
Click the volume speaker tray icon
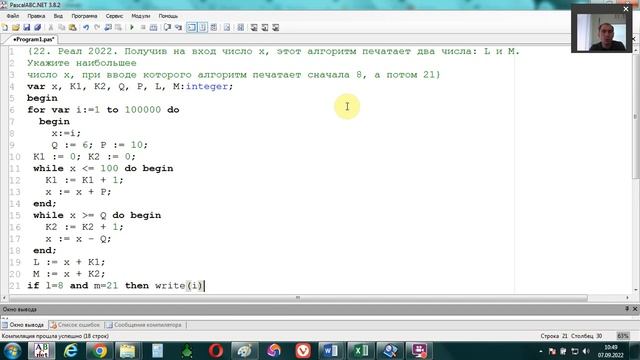[586, 351]
